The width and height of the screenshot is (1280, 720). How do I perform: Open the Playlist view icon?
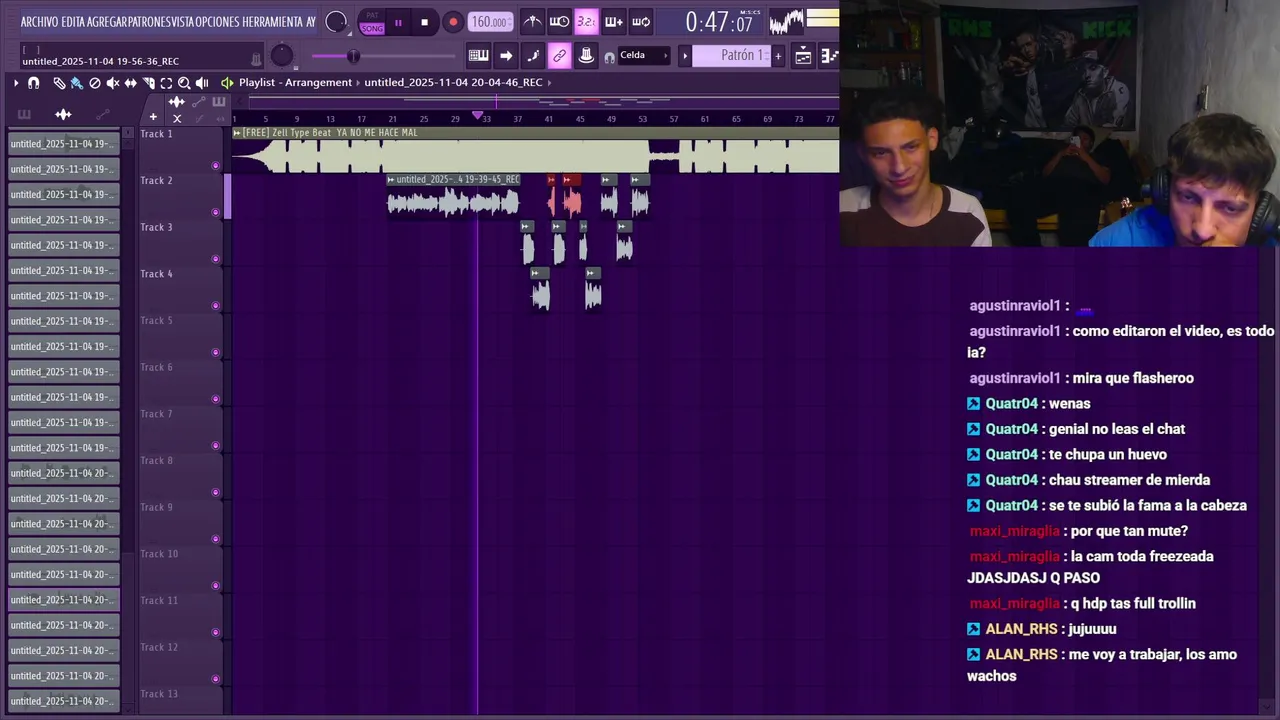(803, 56)
